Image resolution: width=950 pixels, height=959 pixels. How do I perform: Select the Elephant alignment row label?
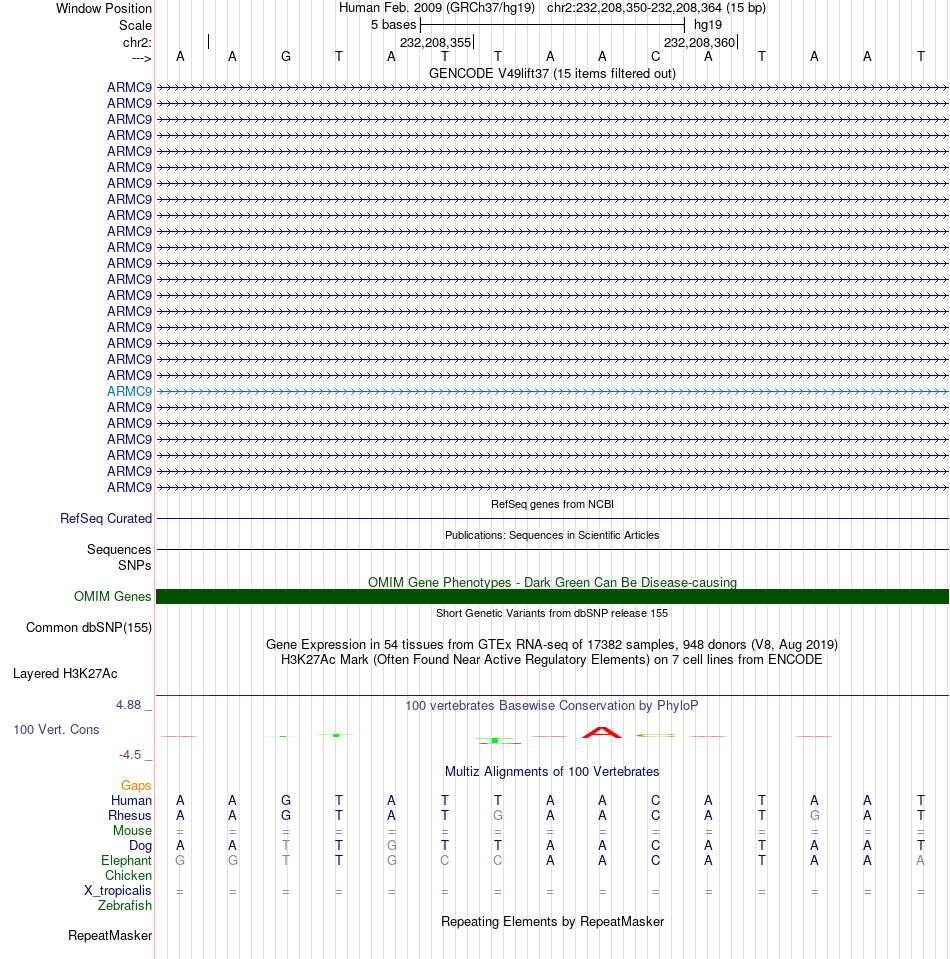(126, 861)
